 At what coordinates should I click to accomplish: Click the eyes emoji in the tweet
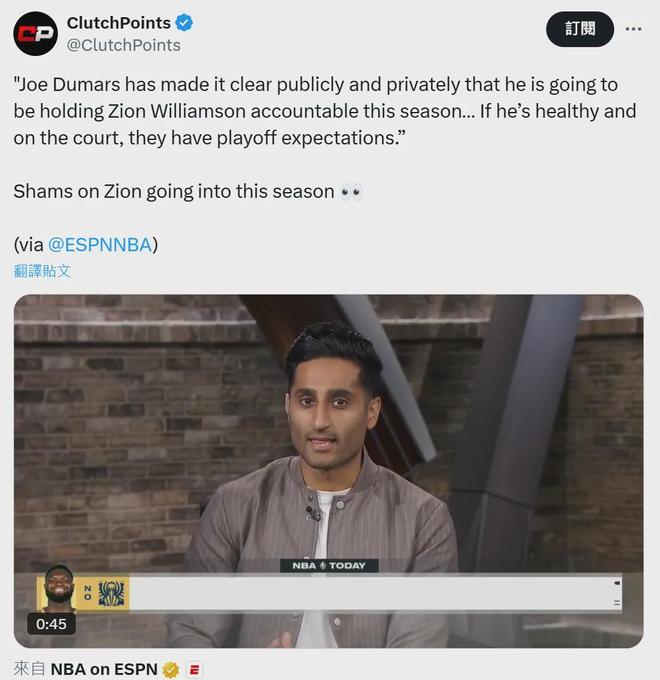pyautogui.click(x=351, y=192)
